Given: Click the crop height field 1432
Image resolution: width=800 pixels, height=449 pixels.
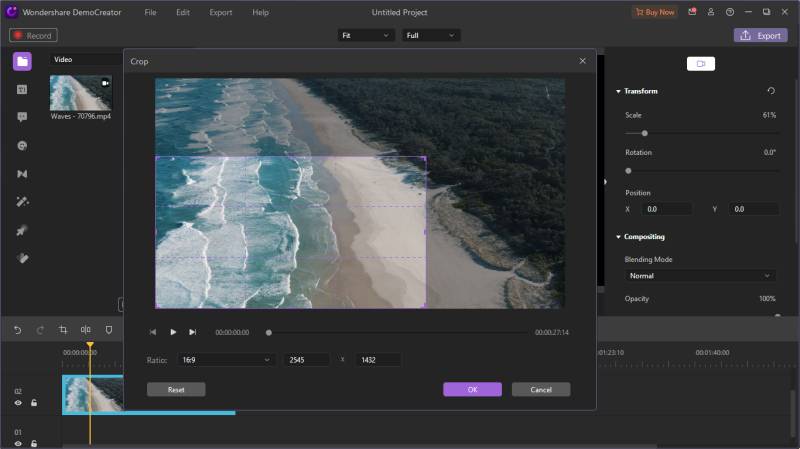Looking at the screenshot, I should point(378,360).
